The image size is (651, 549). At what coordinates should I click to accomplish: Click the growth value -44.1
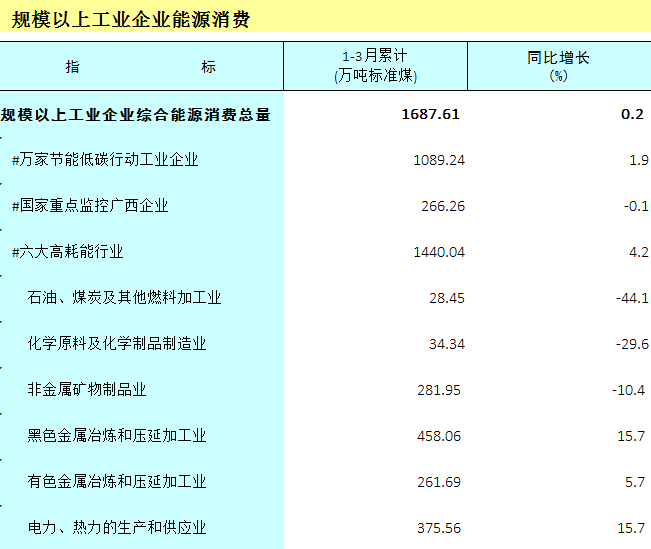click(630, 298)
